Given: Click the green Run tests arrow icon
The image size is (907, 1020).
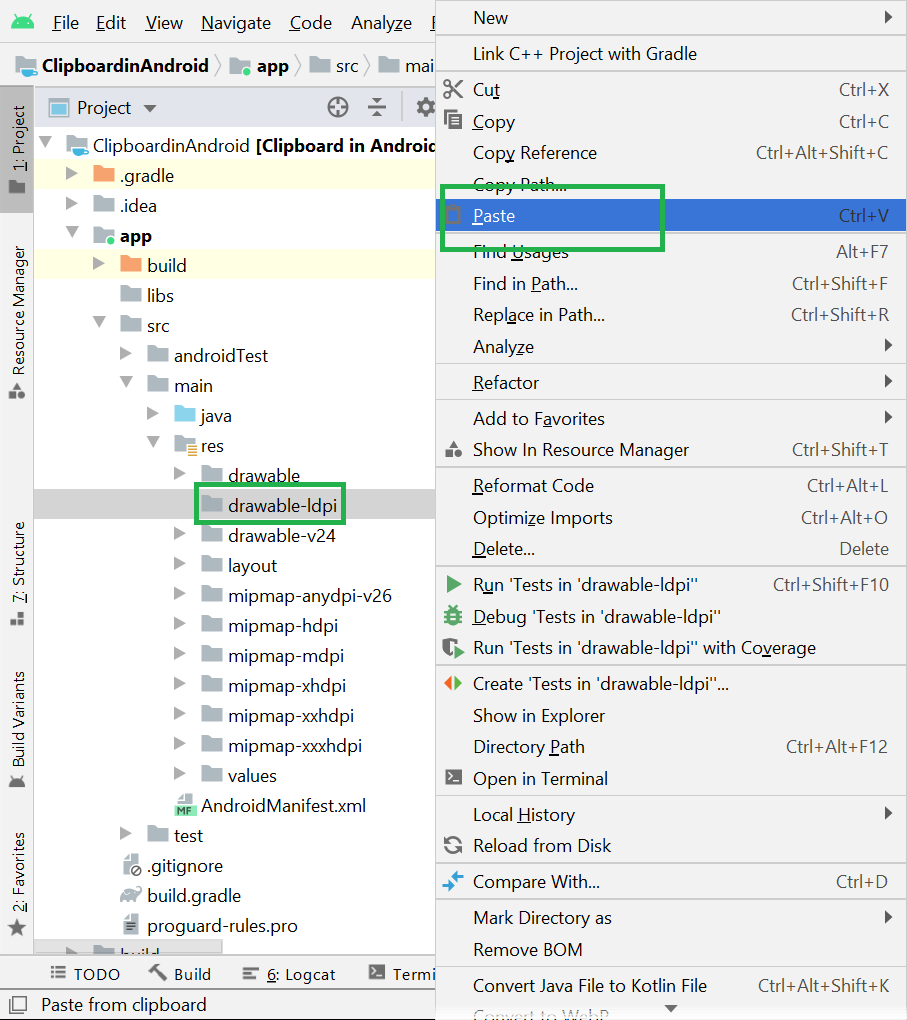Looking at the screenshot, I should (x=454, y=584).
